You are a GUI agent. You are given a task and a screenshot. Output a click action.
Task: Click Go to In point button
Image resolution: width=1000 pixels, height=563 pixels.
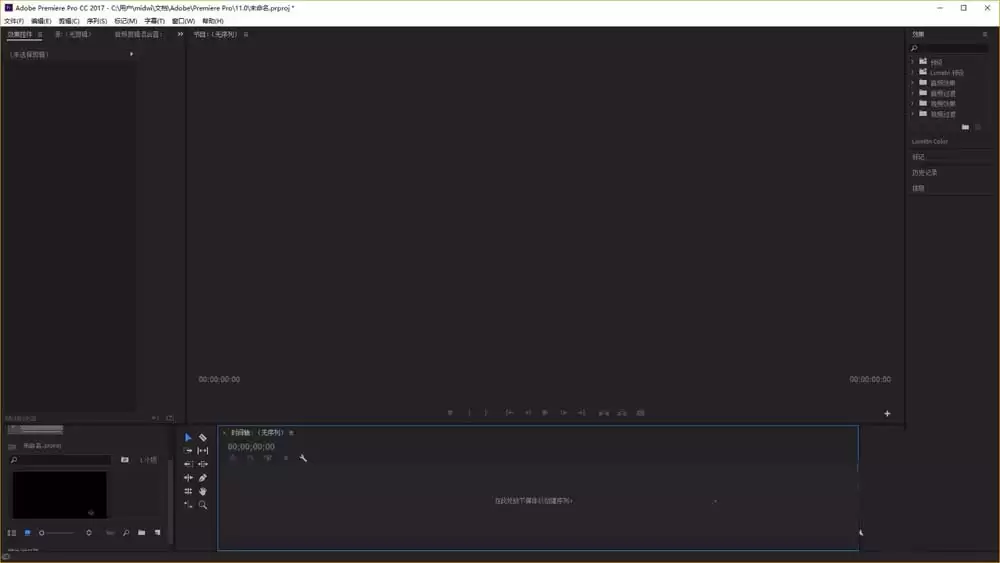509,413
